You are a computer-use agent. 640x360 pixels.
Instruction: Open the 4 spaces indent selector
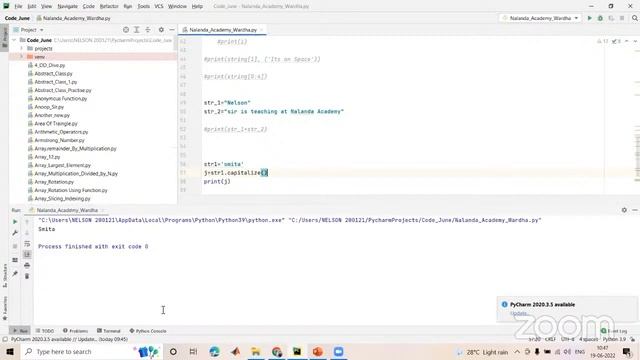click(x=588, y=339)
